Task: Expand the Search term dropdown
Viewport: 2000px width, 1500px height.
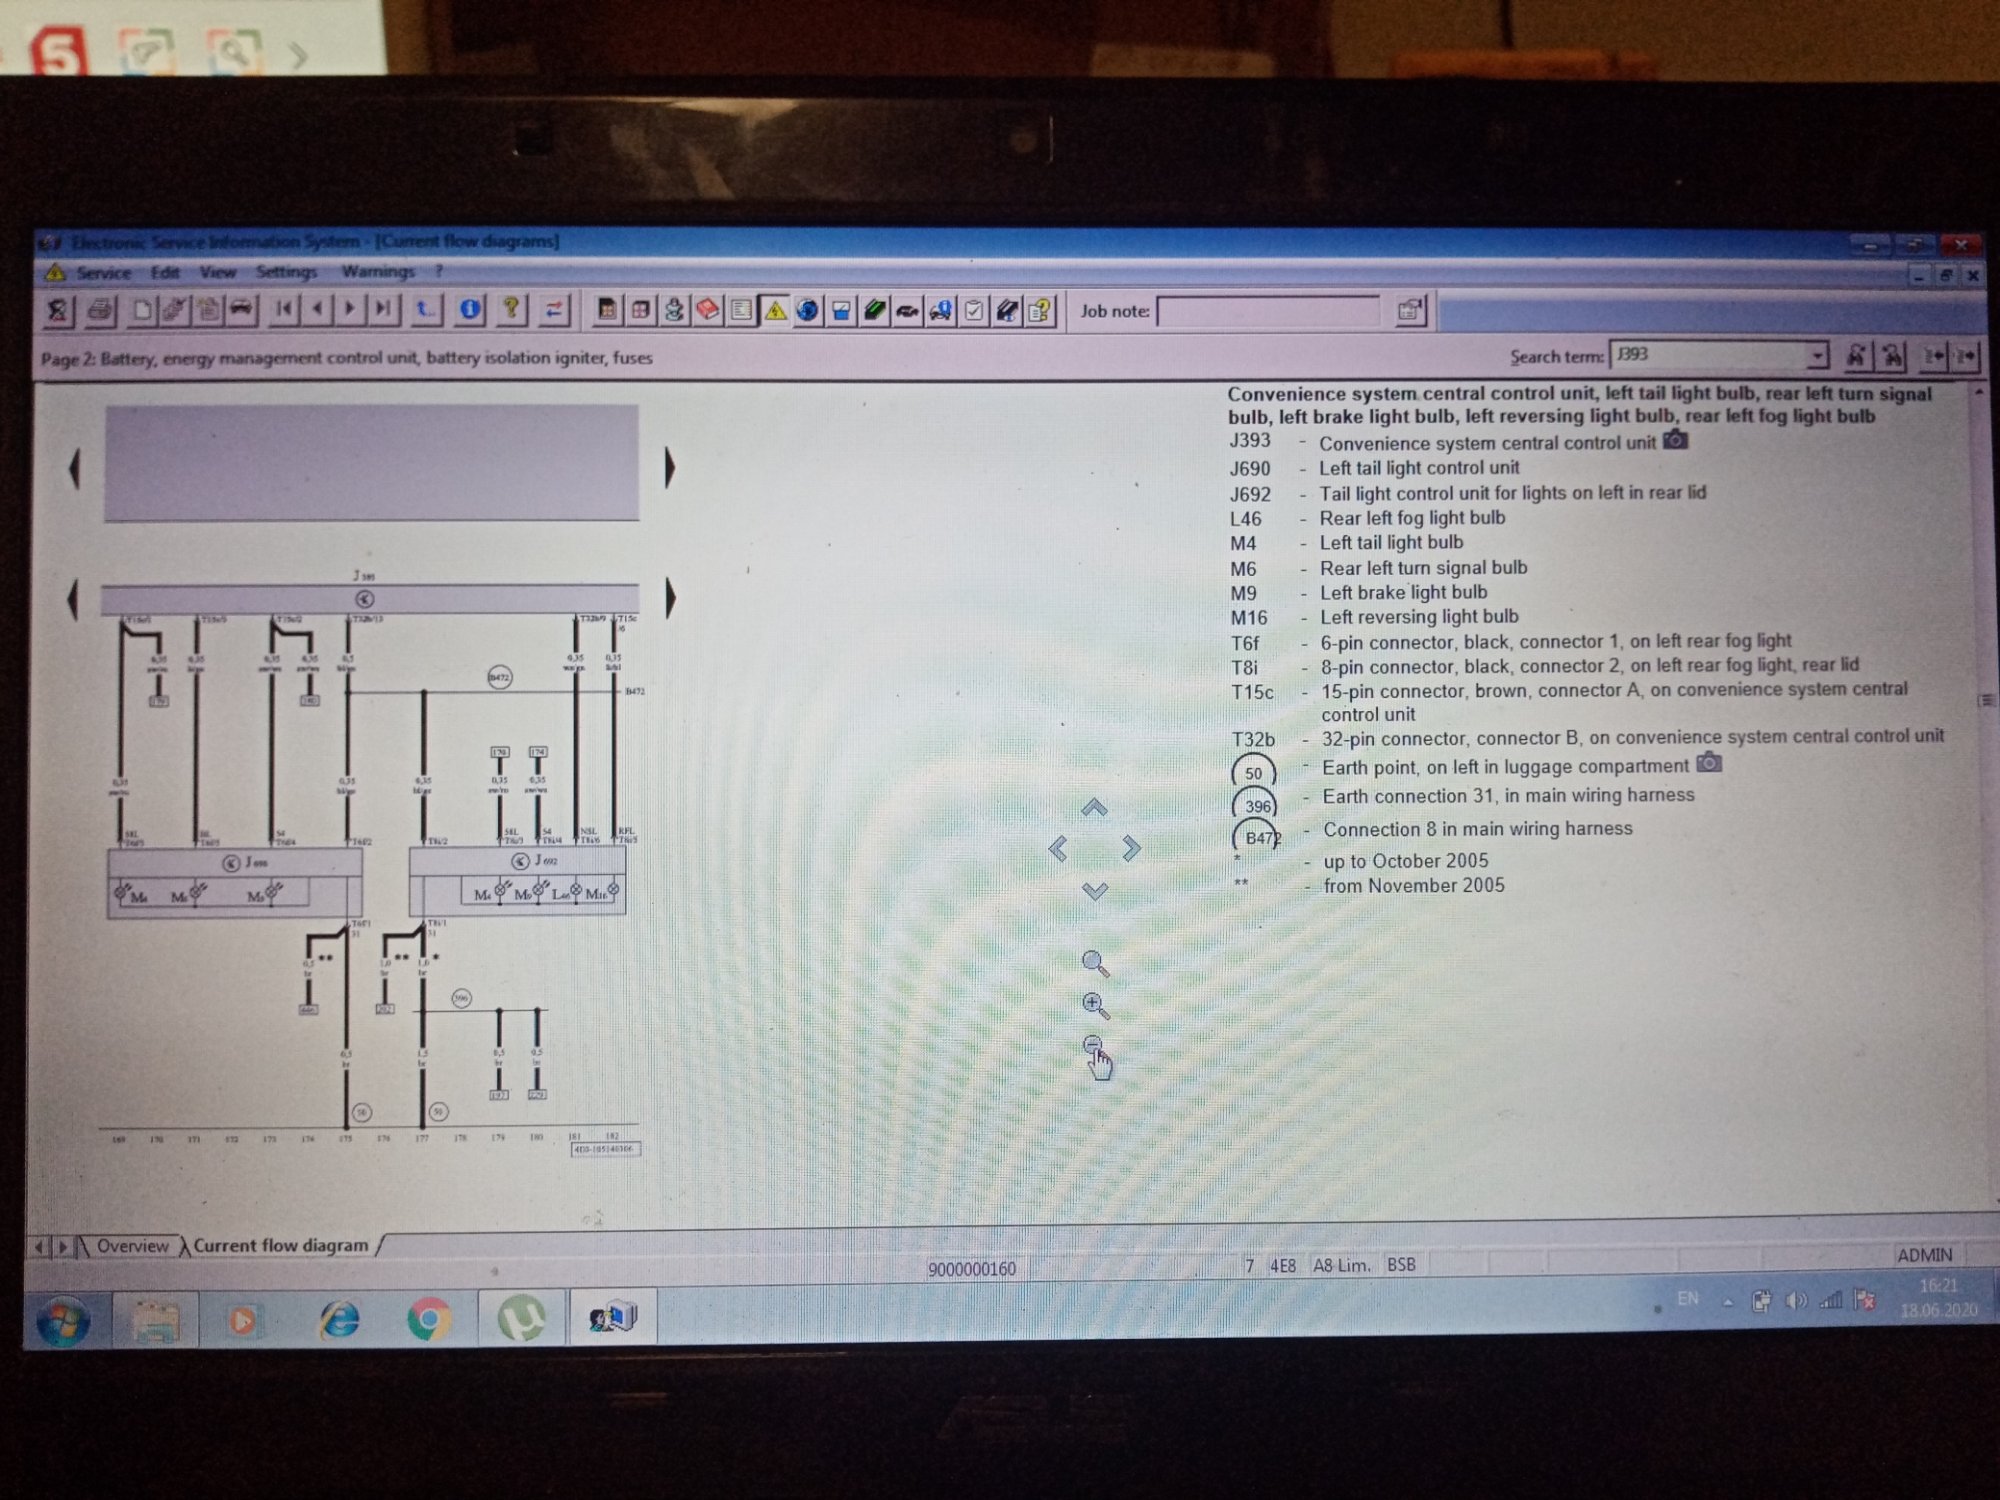Action: coord(1816,355)
